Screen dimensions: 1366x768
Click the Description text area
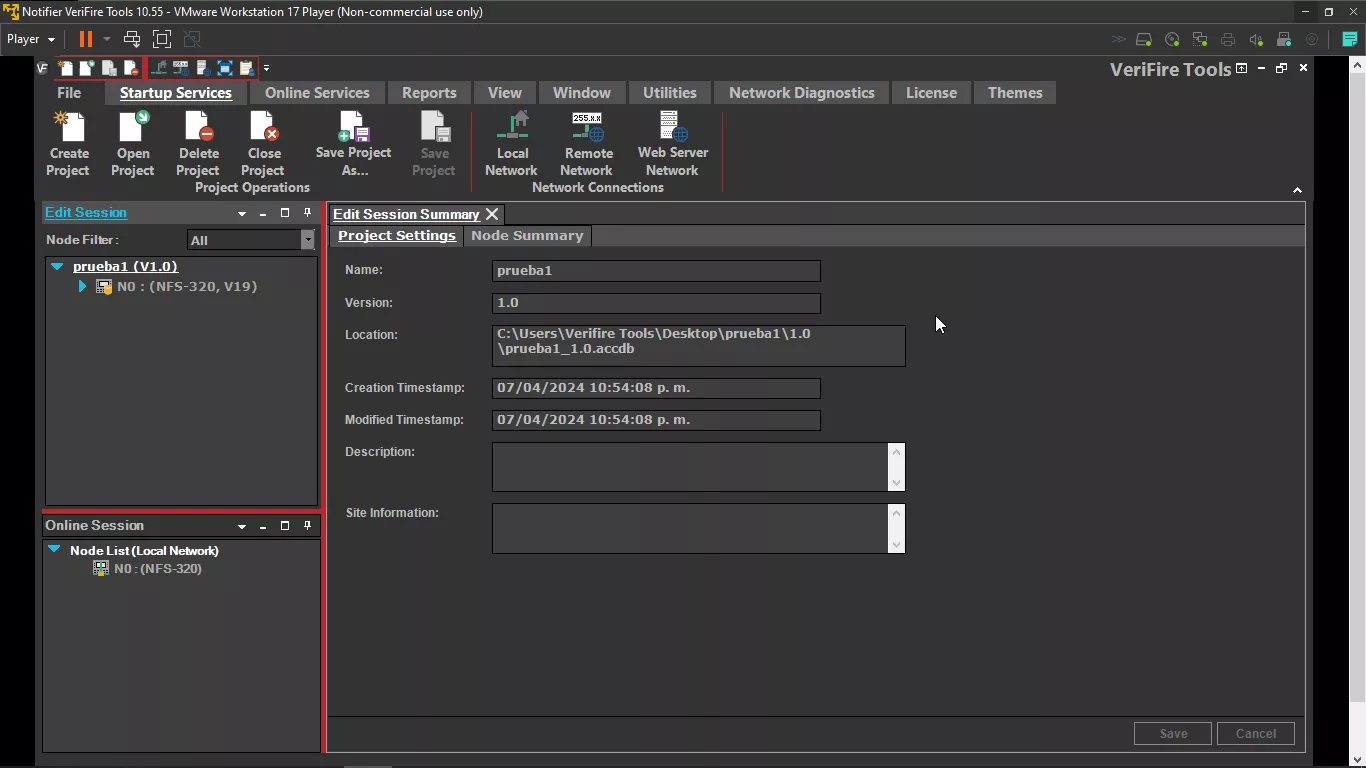690,467
